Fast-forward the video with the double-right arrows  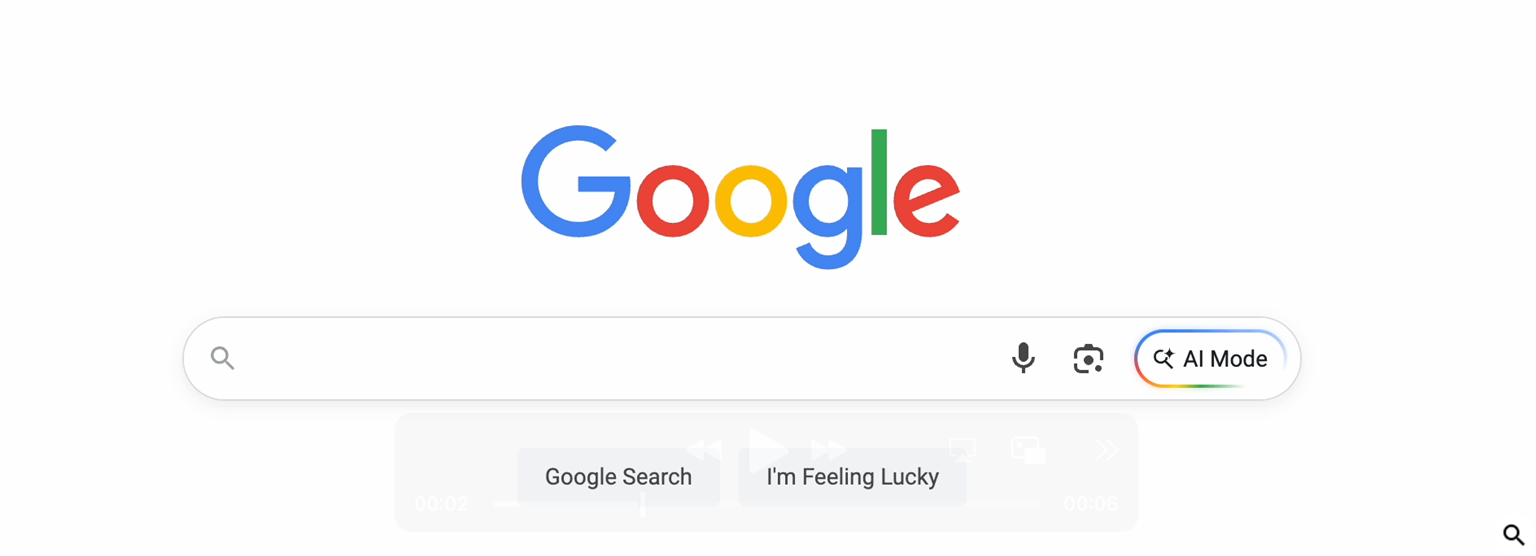(829, 450)
